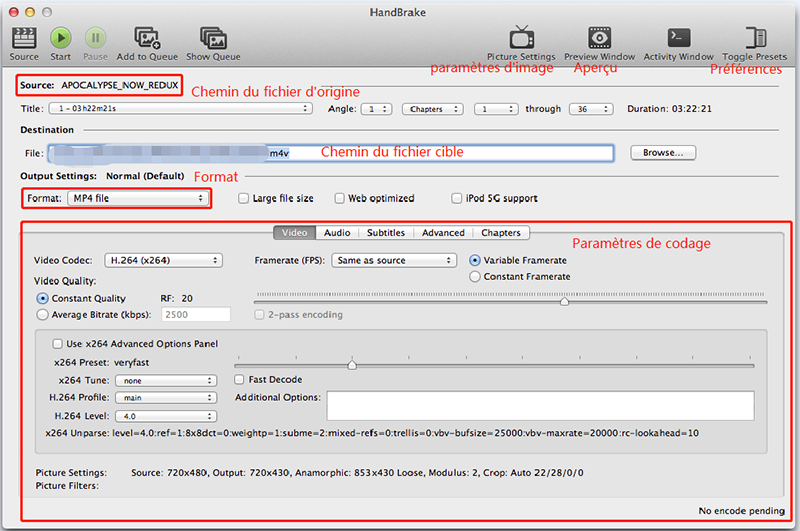
Task: Click the APOCALYPSE_NOW_REDUX source name
Action: point(120,85)
